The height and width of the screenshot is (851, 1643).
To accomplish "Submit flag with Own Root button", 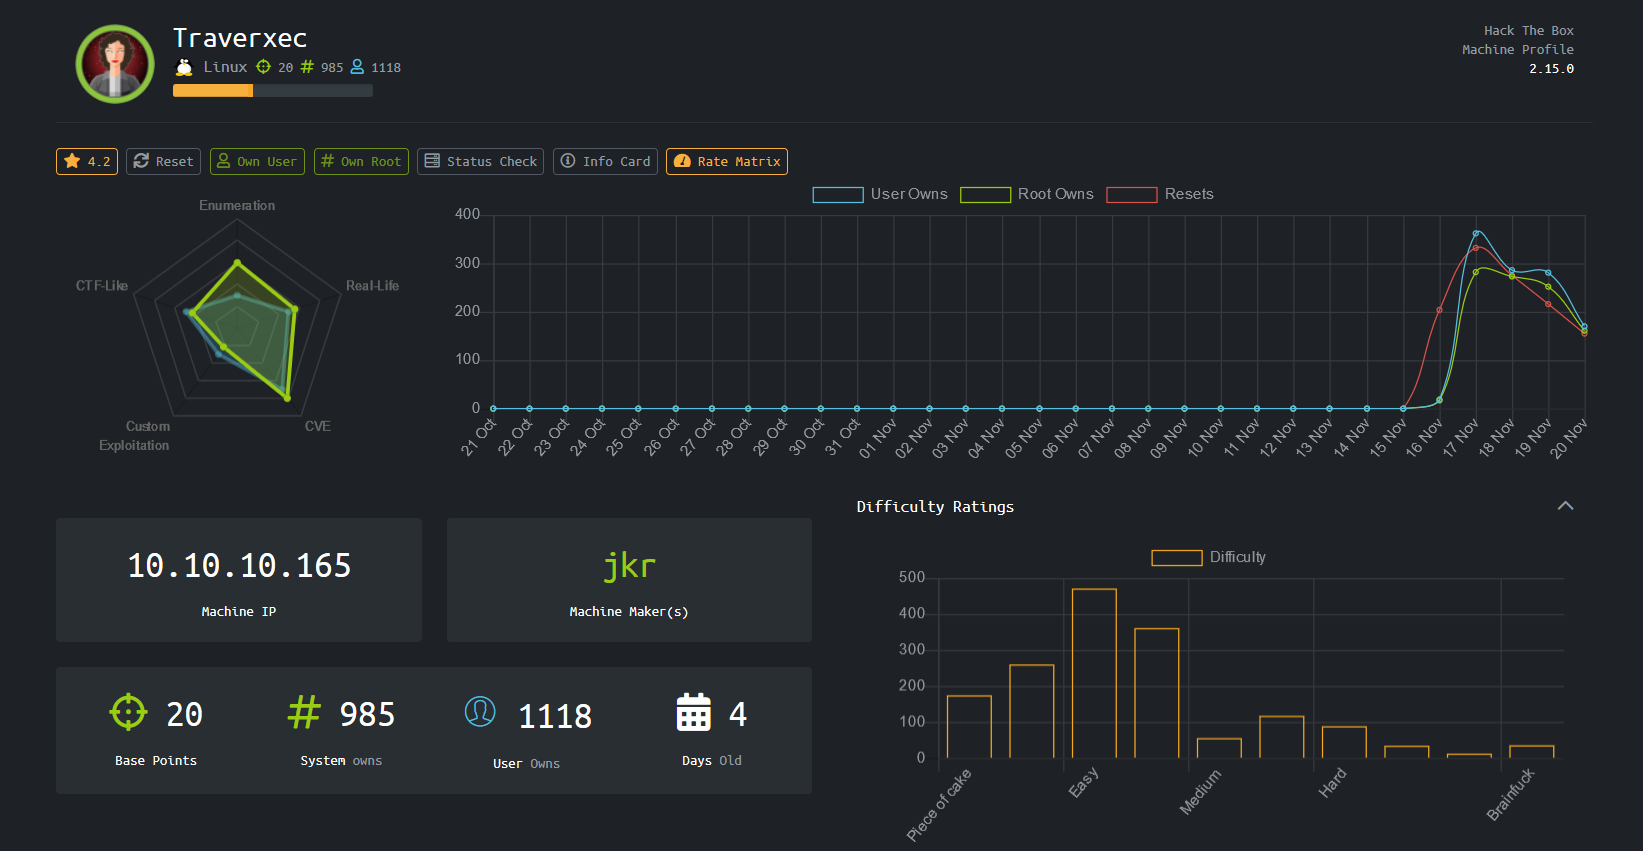I will point(361,161).
